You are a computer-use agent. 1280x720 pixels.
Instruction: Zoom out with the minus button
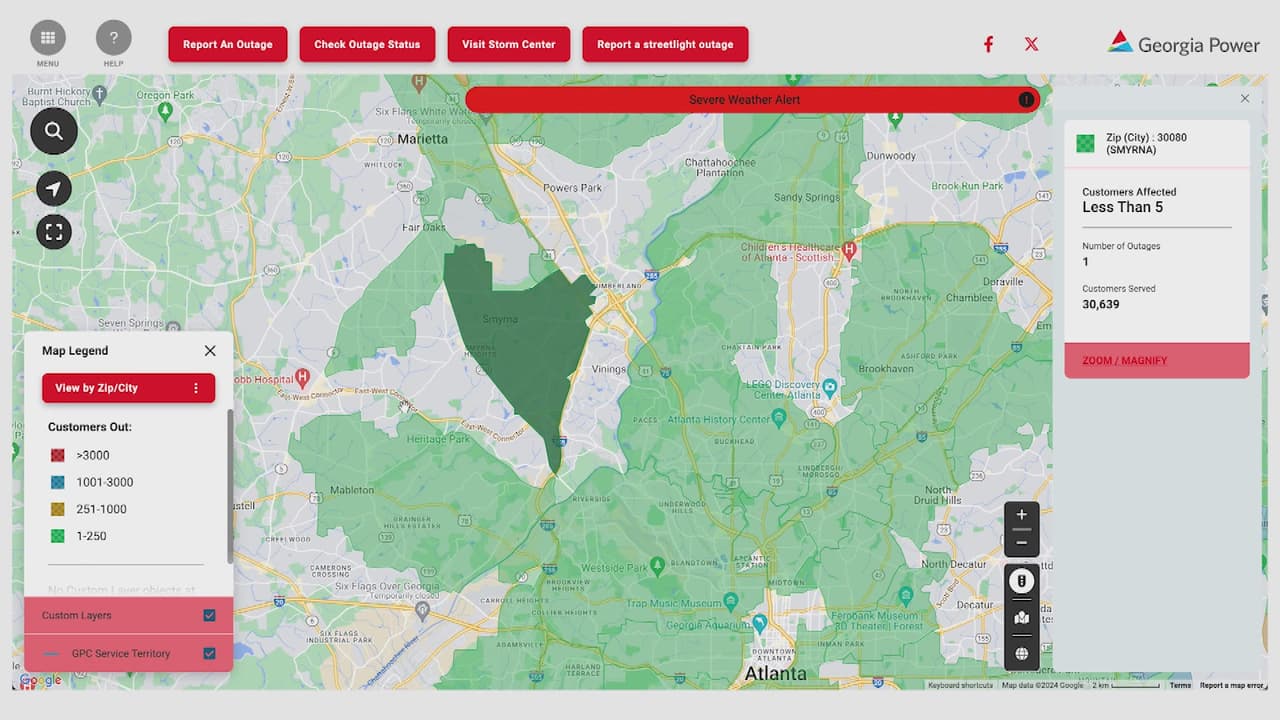(1021, 542)
